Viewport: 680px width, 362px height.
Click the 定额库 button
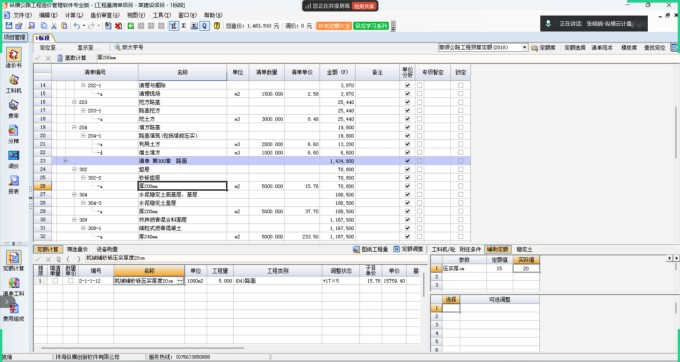(543, 48)
